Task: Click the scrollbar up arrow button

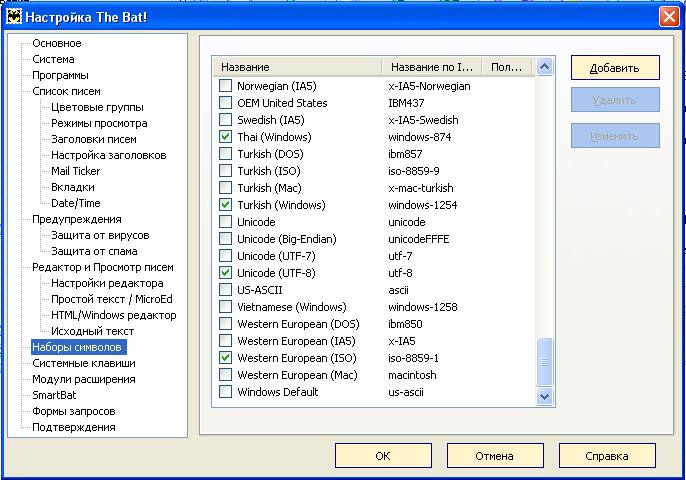Action: pyautogui.click(x=544, y=67)
